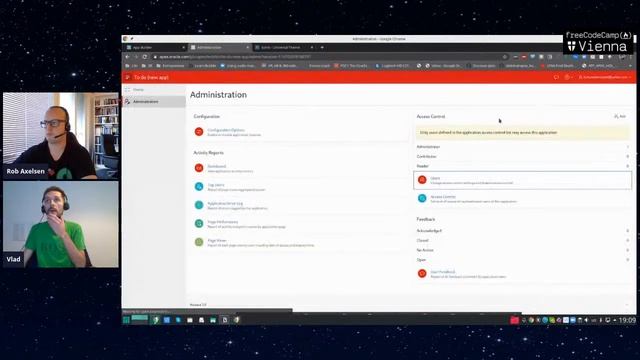Click the Open feedback row
Image resolution: width=640 pixels, height=360 pixels.
coord(522,260)
